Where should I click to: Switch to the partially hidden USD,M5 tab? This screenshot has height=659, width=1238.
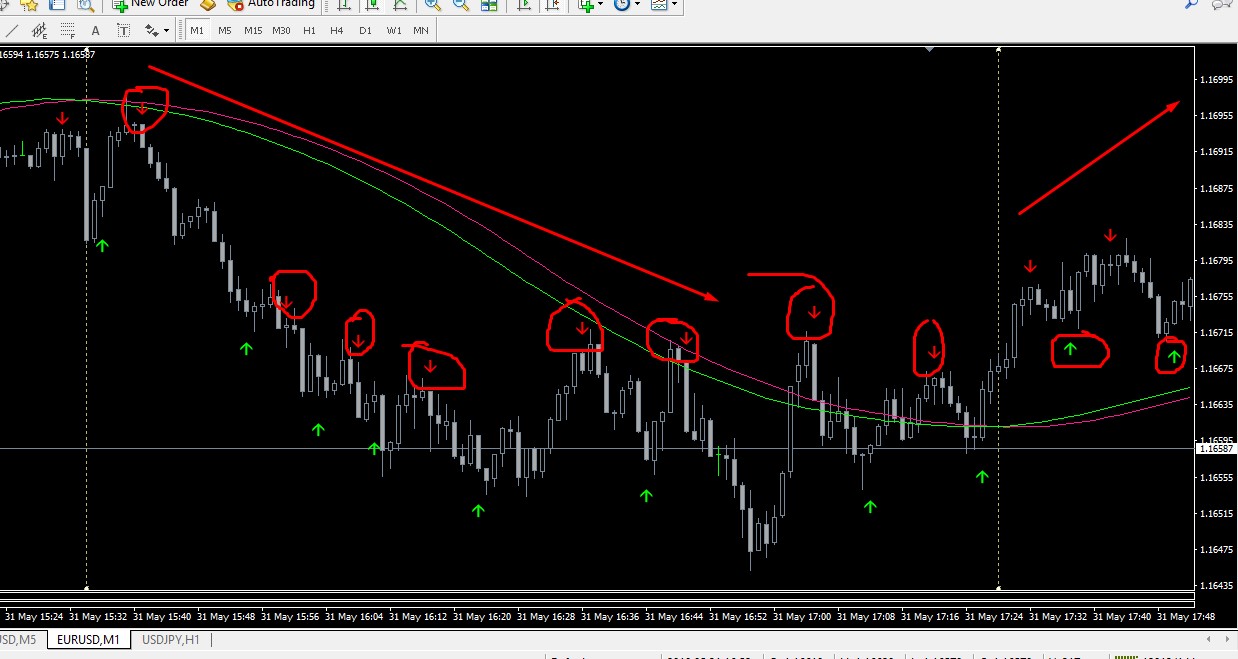pos(19,639)
